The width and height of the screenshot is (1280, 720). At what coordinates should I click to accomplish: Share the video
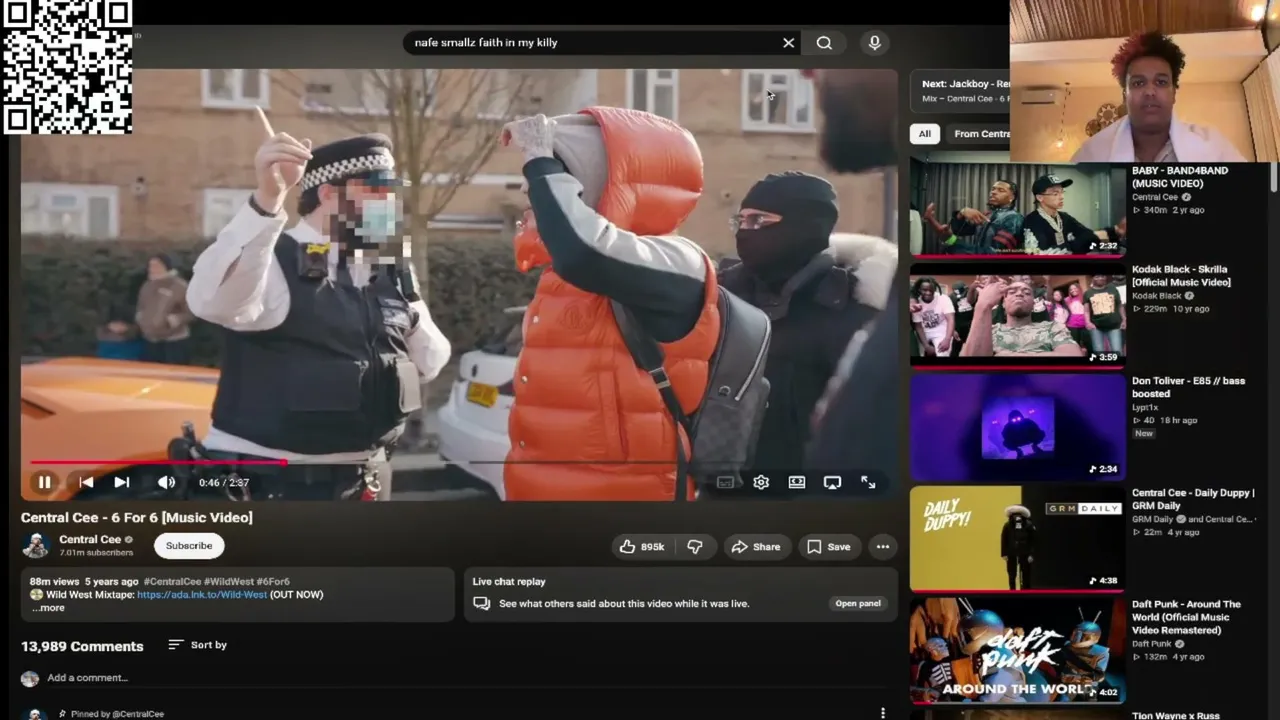point(756,547)
